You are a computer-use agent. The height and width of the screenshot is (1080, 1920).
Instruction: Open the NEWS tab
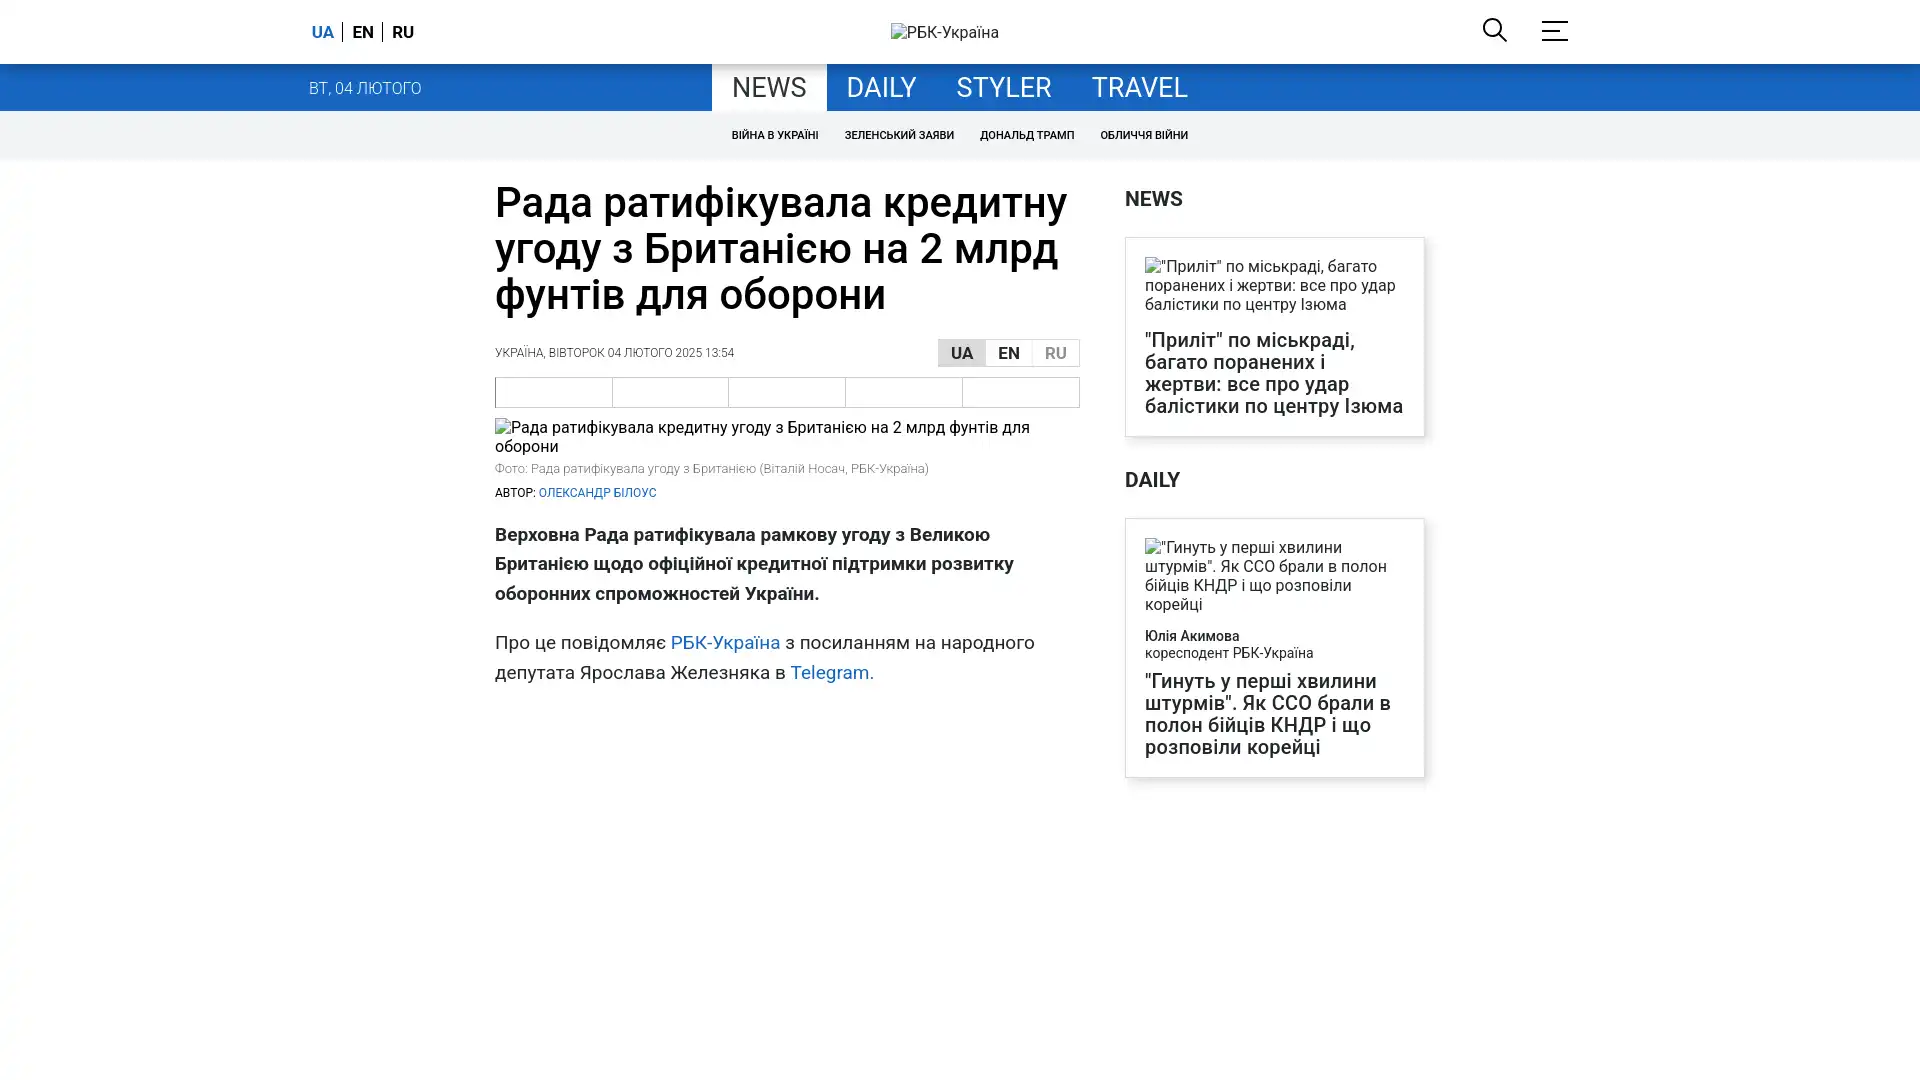point(768,88)
